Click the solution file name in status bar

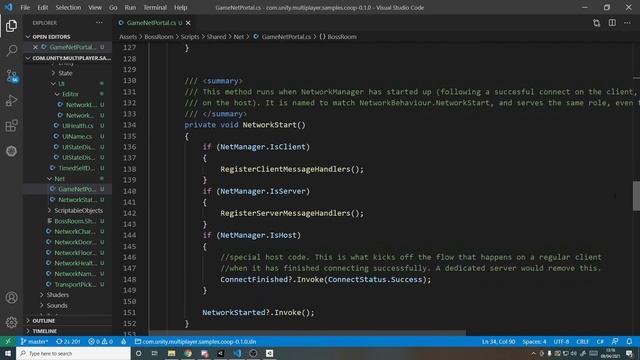pyautogui.click(x=195, y=342)
